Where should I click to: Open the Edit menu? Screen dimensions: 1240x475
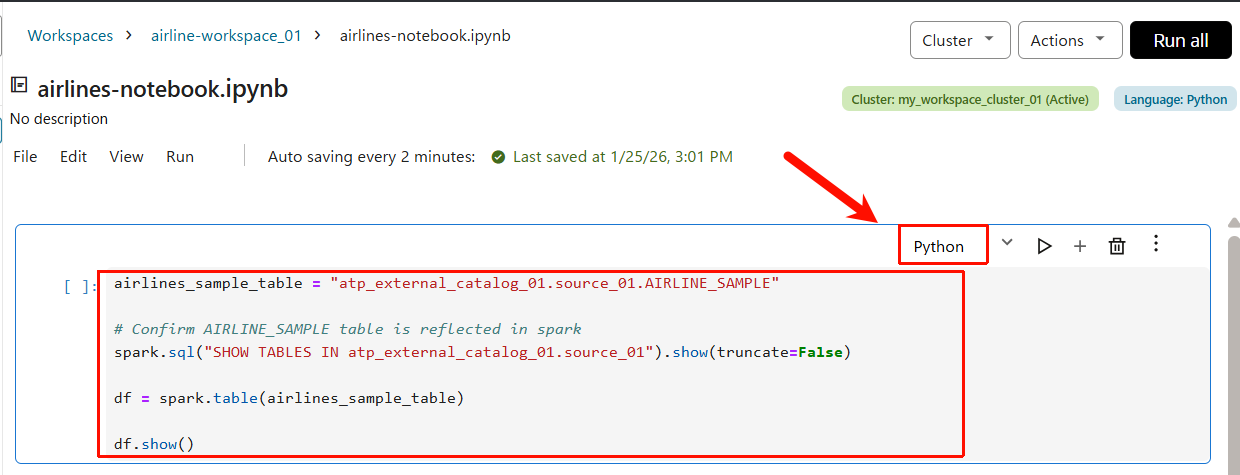[x=73, y=156]
